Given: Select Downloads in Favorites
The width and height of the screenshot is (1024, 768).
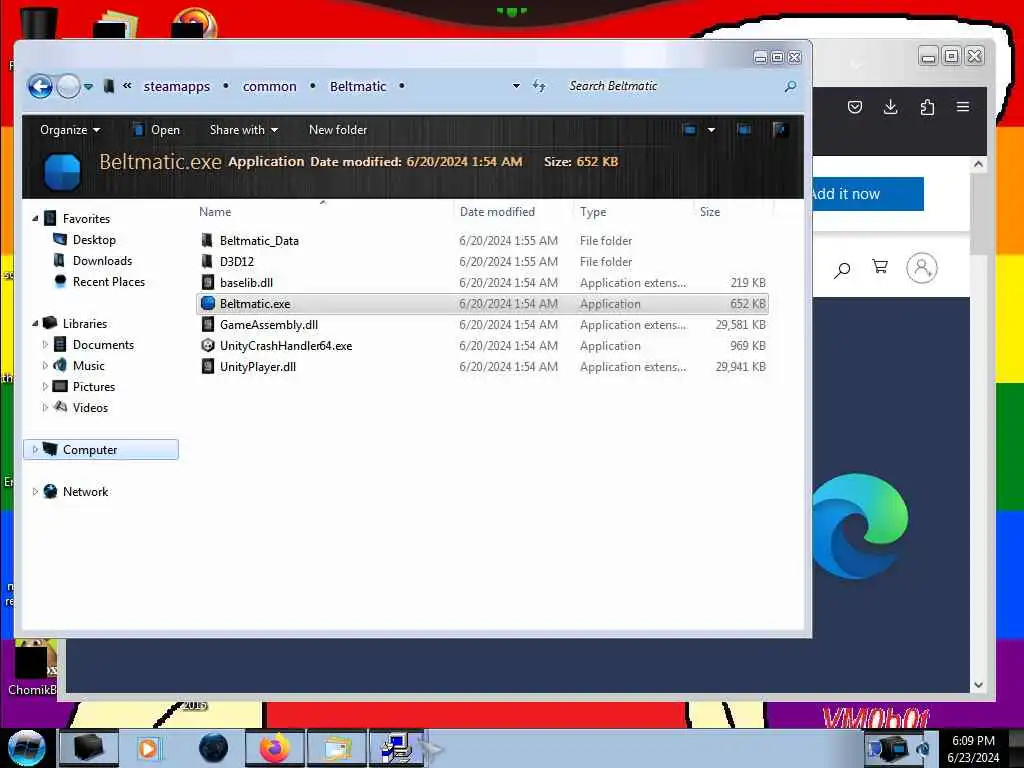Looking at the screenshot, I should point(102,261).
